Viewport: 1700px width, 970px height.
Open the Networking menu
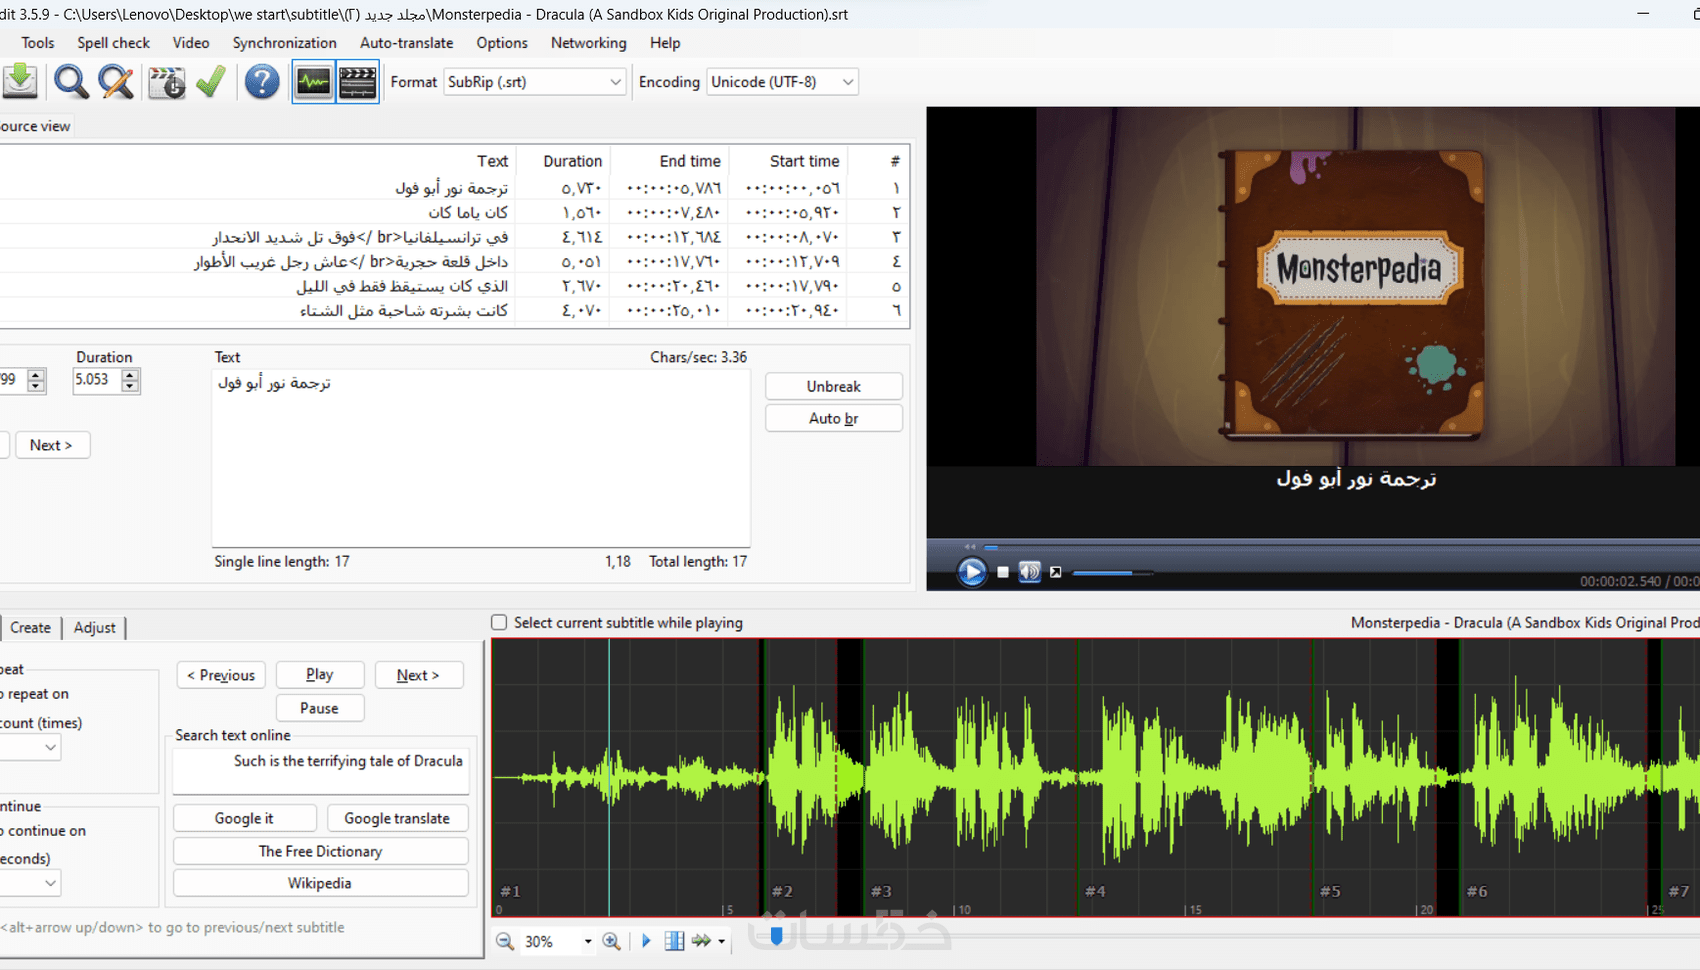[x=588, y=43]
